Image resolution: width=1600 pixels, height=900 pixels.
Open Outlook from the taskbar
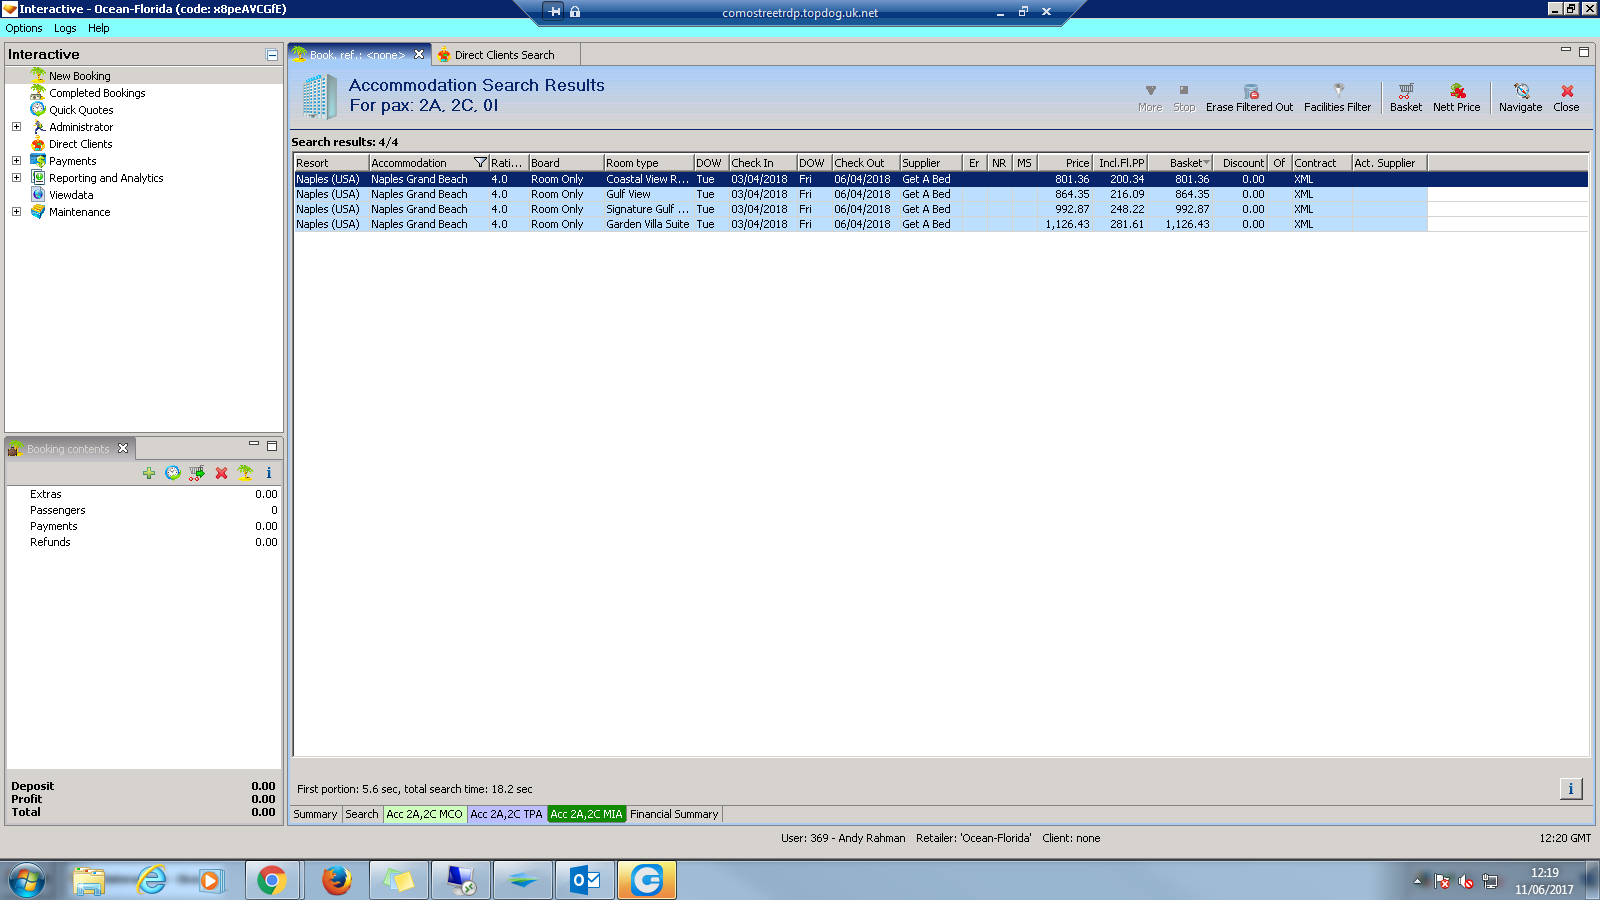pos(585,880)
